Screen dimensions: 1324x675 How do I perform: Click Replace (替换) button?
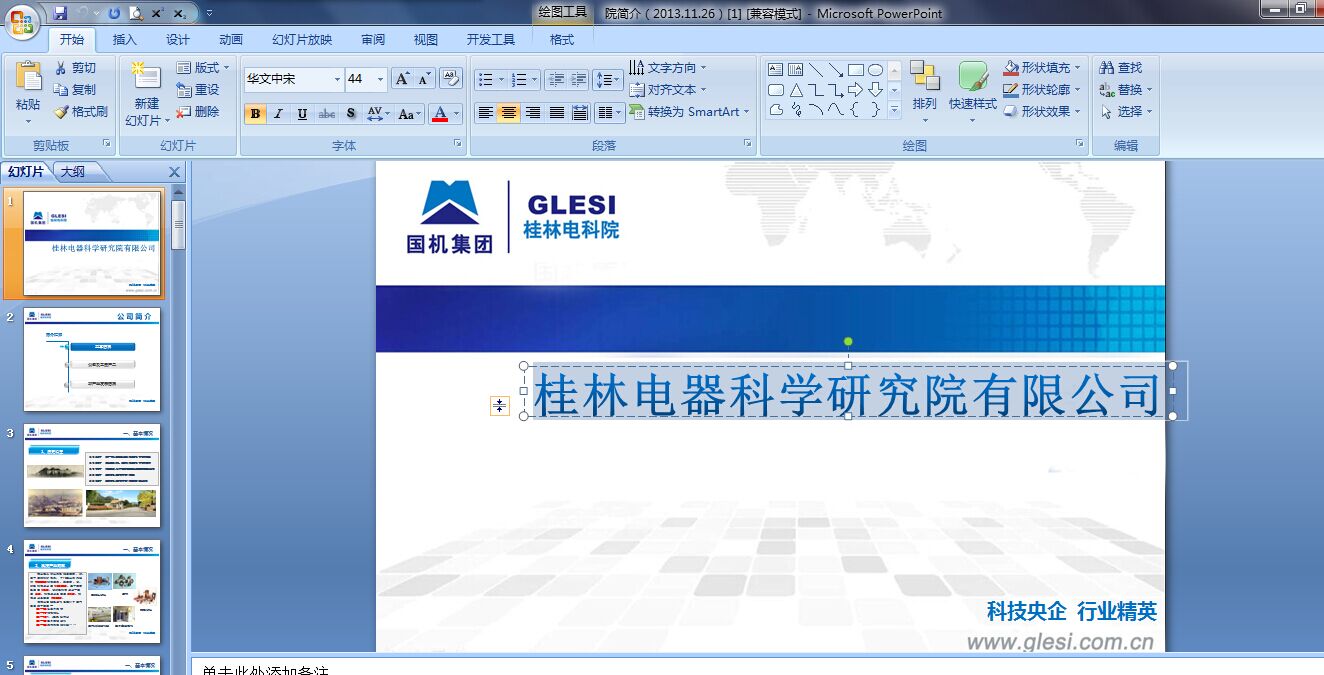[x=1126, y=90]
